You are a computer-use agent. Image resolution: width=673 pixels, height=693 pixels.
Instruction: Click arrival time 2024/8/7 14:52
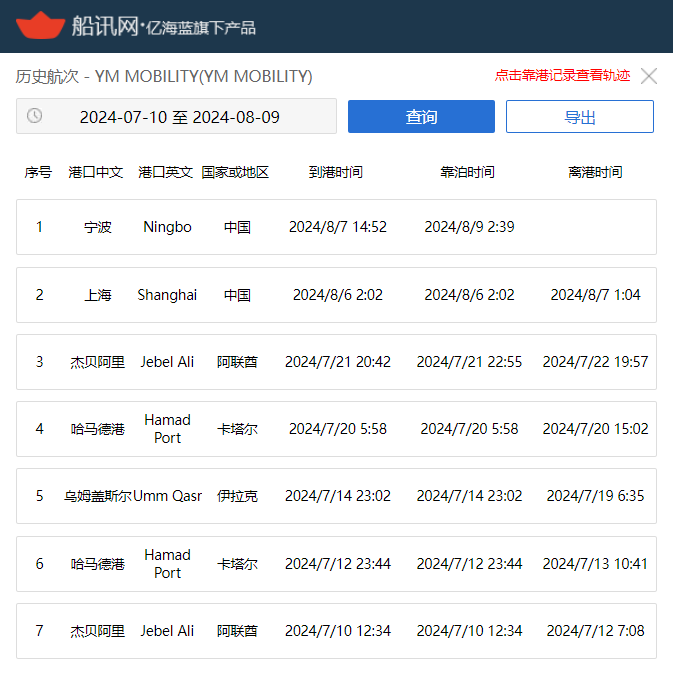click(x=338, y=227)
